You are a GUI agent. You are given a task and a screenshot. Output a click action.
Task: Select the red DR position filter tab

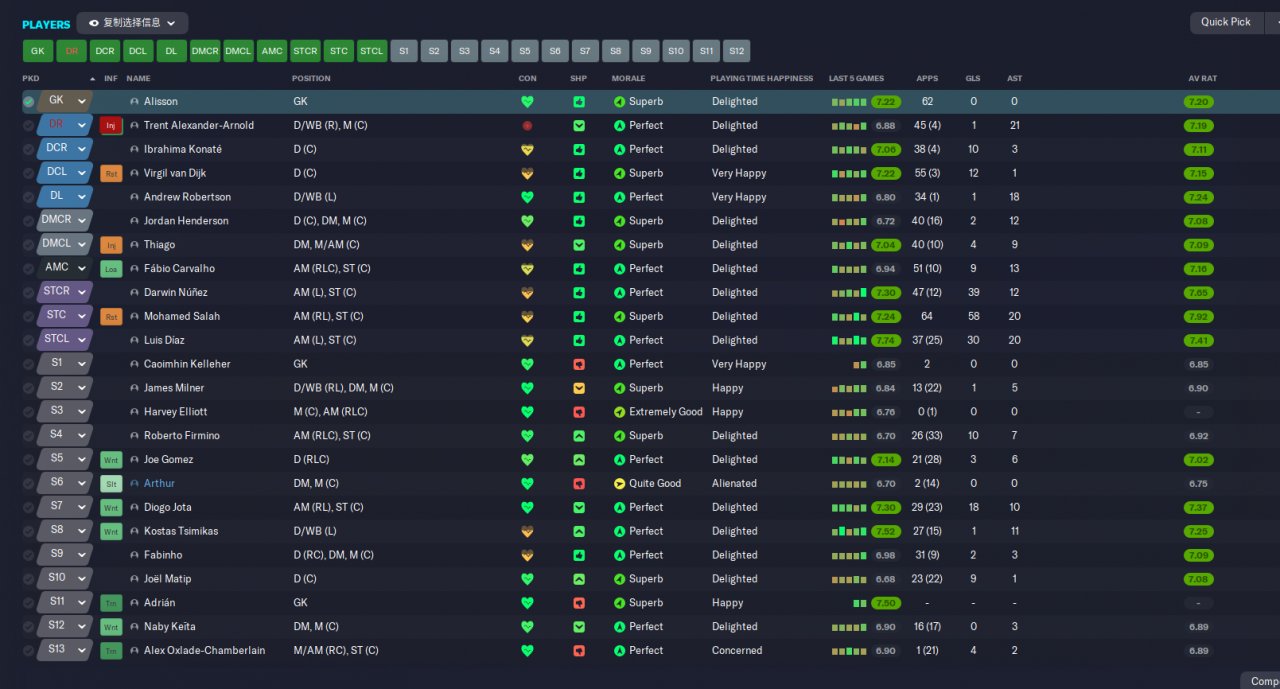pos(71,51)
